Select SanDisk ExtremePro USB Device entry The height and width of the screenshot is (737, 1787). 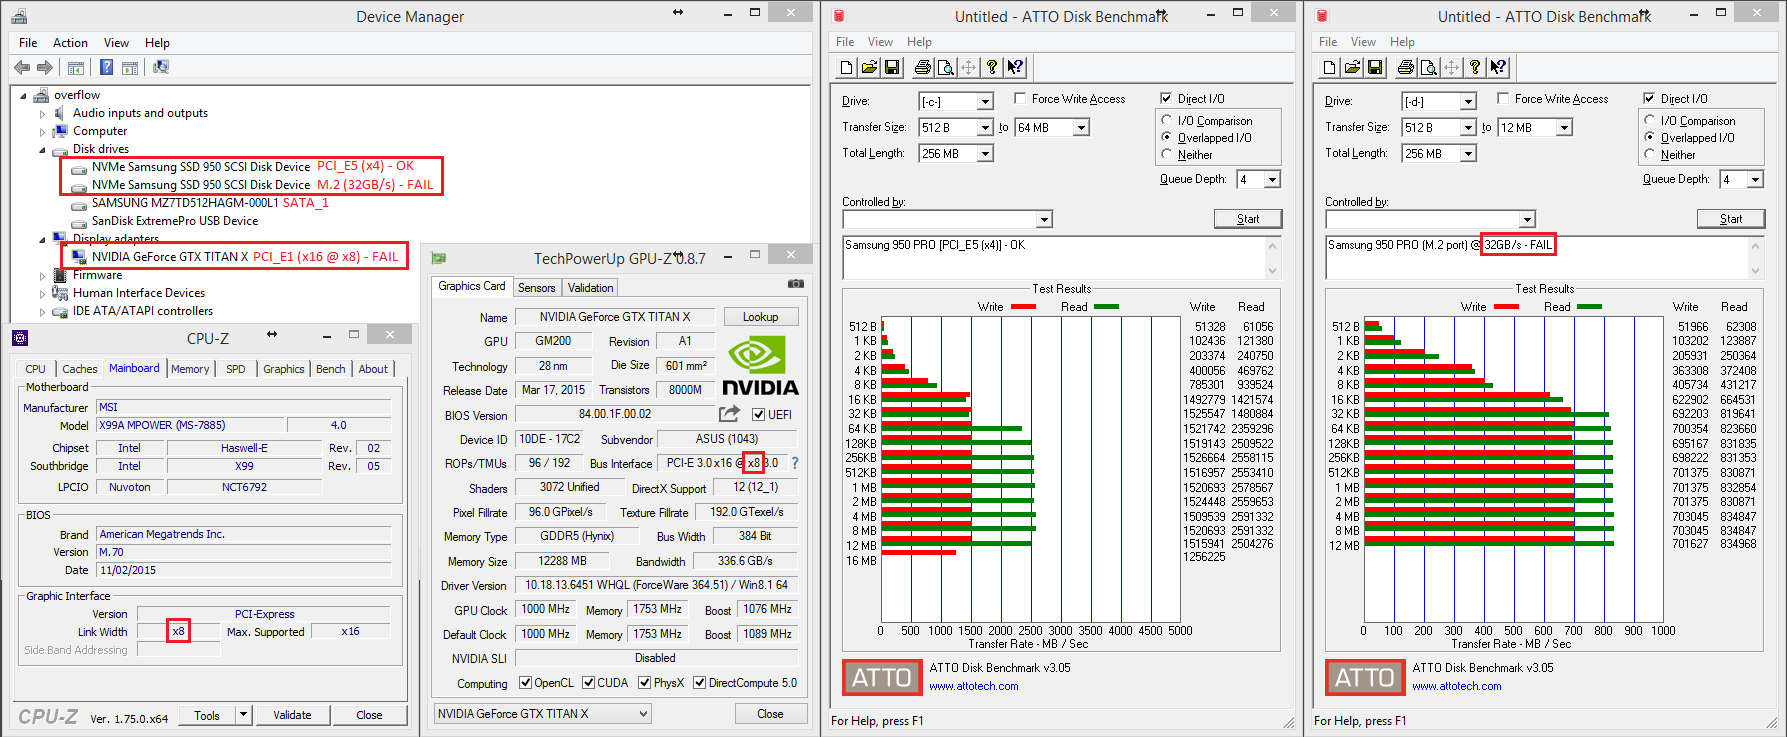(175, 221)
